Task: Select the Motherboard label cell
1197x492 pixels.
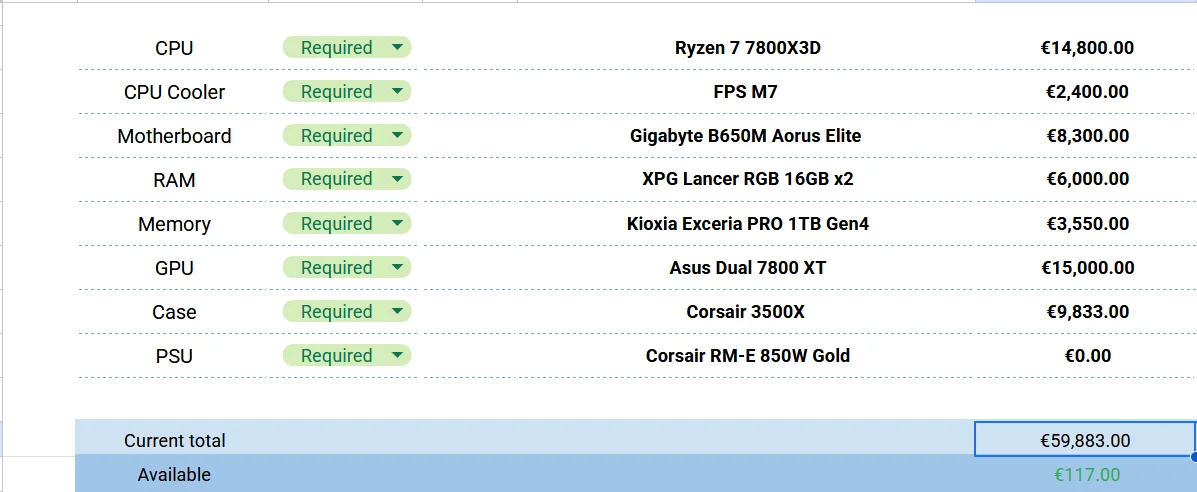Action: point(174,136)
